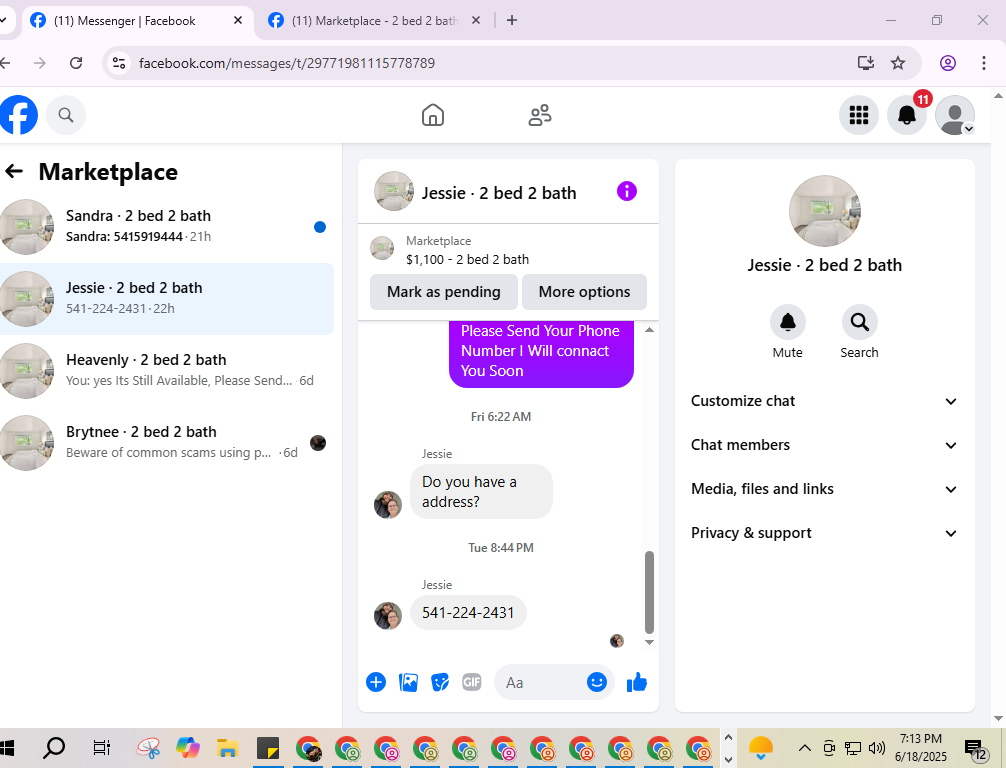Attach a file with photo icon
Viewport: 1006px width, 768px height.
(408, 682)
